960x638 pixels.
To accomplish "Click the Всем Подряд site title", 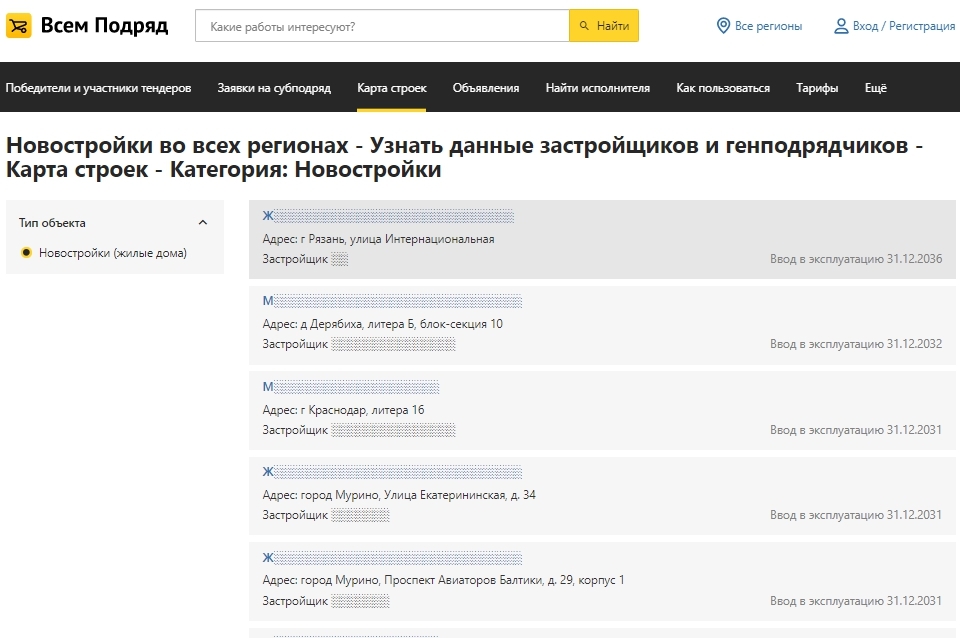I will [x=104, y=26].
